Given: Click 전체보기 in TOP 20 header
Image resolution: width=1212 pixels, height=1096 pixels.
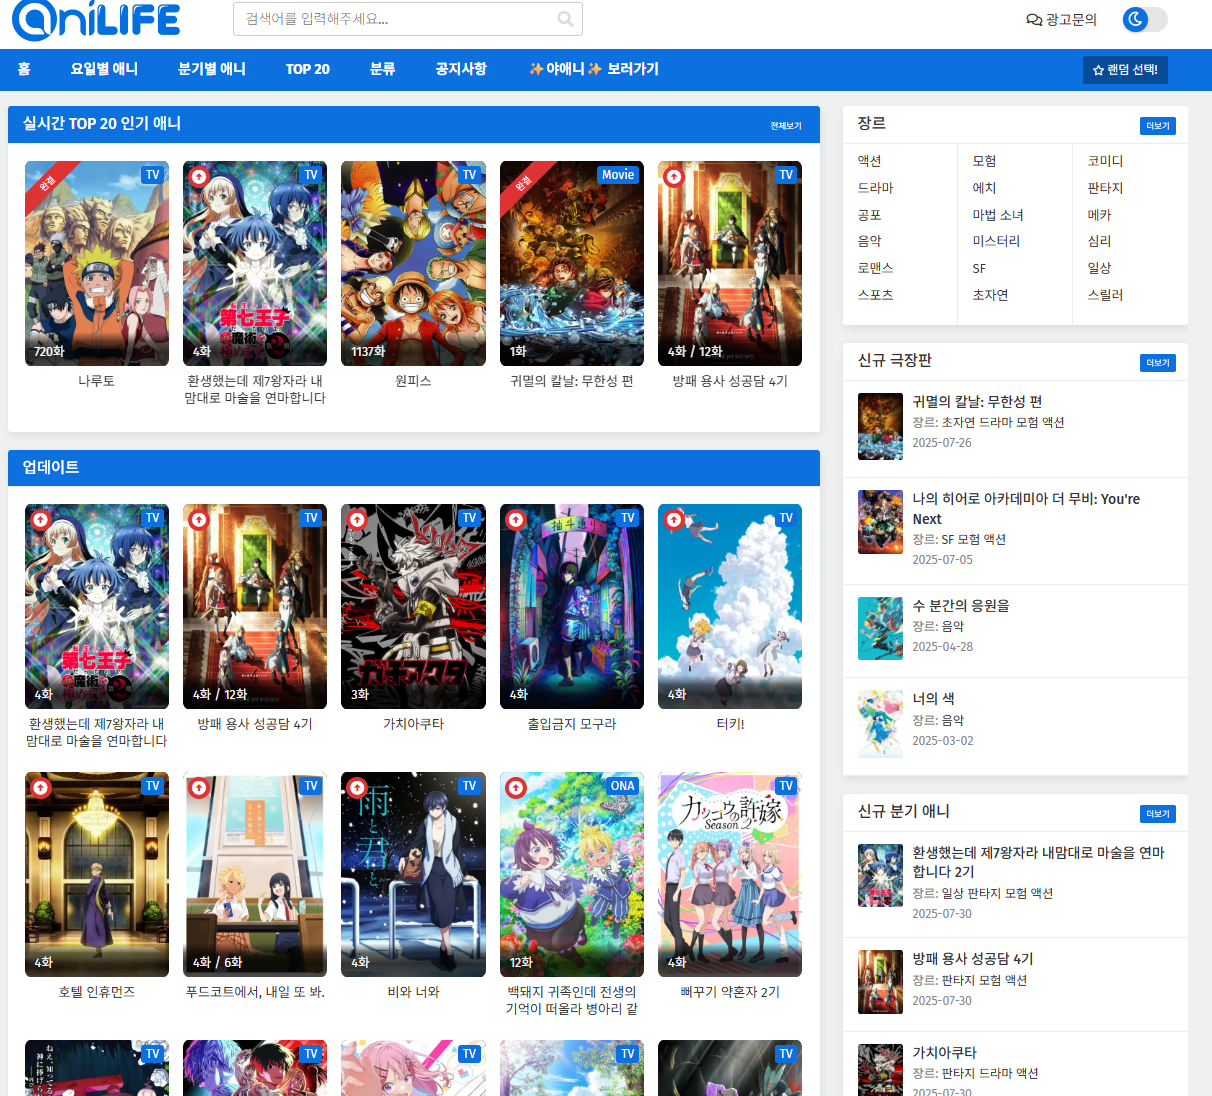Looking at the screenshot, I should coord(786,126).
